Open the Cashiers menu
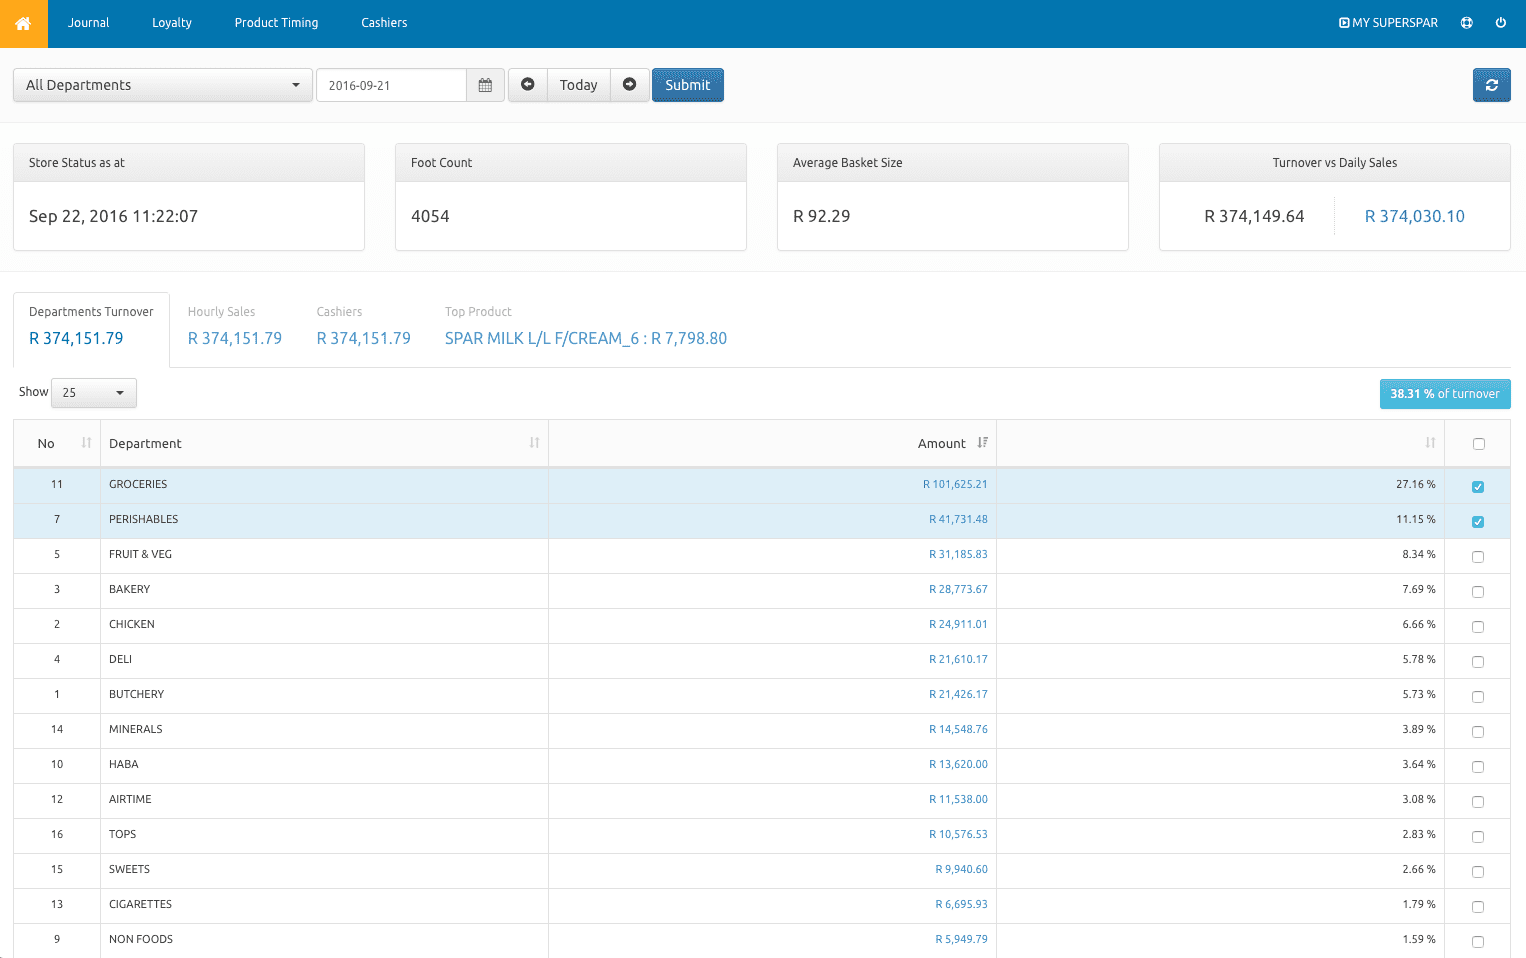The image size is (1526, 958). (384, 23)
